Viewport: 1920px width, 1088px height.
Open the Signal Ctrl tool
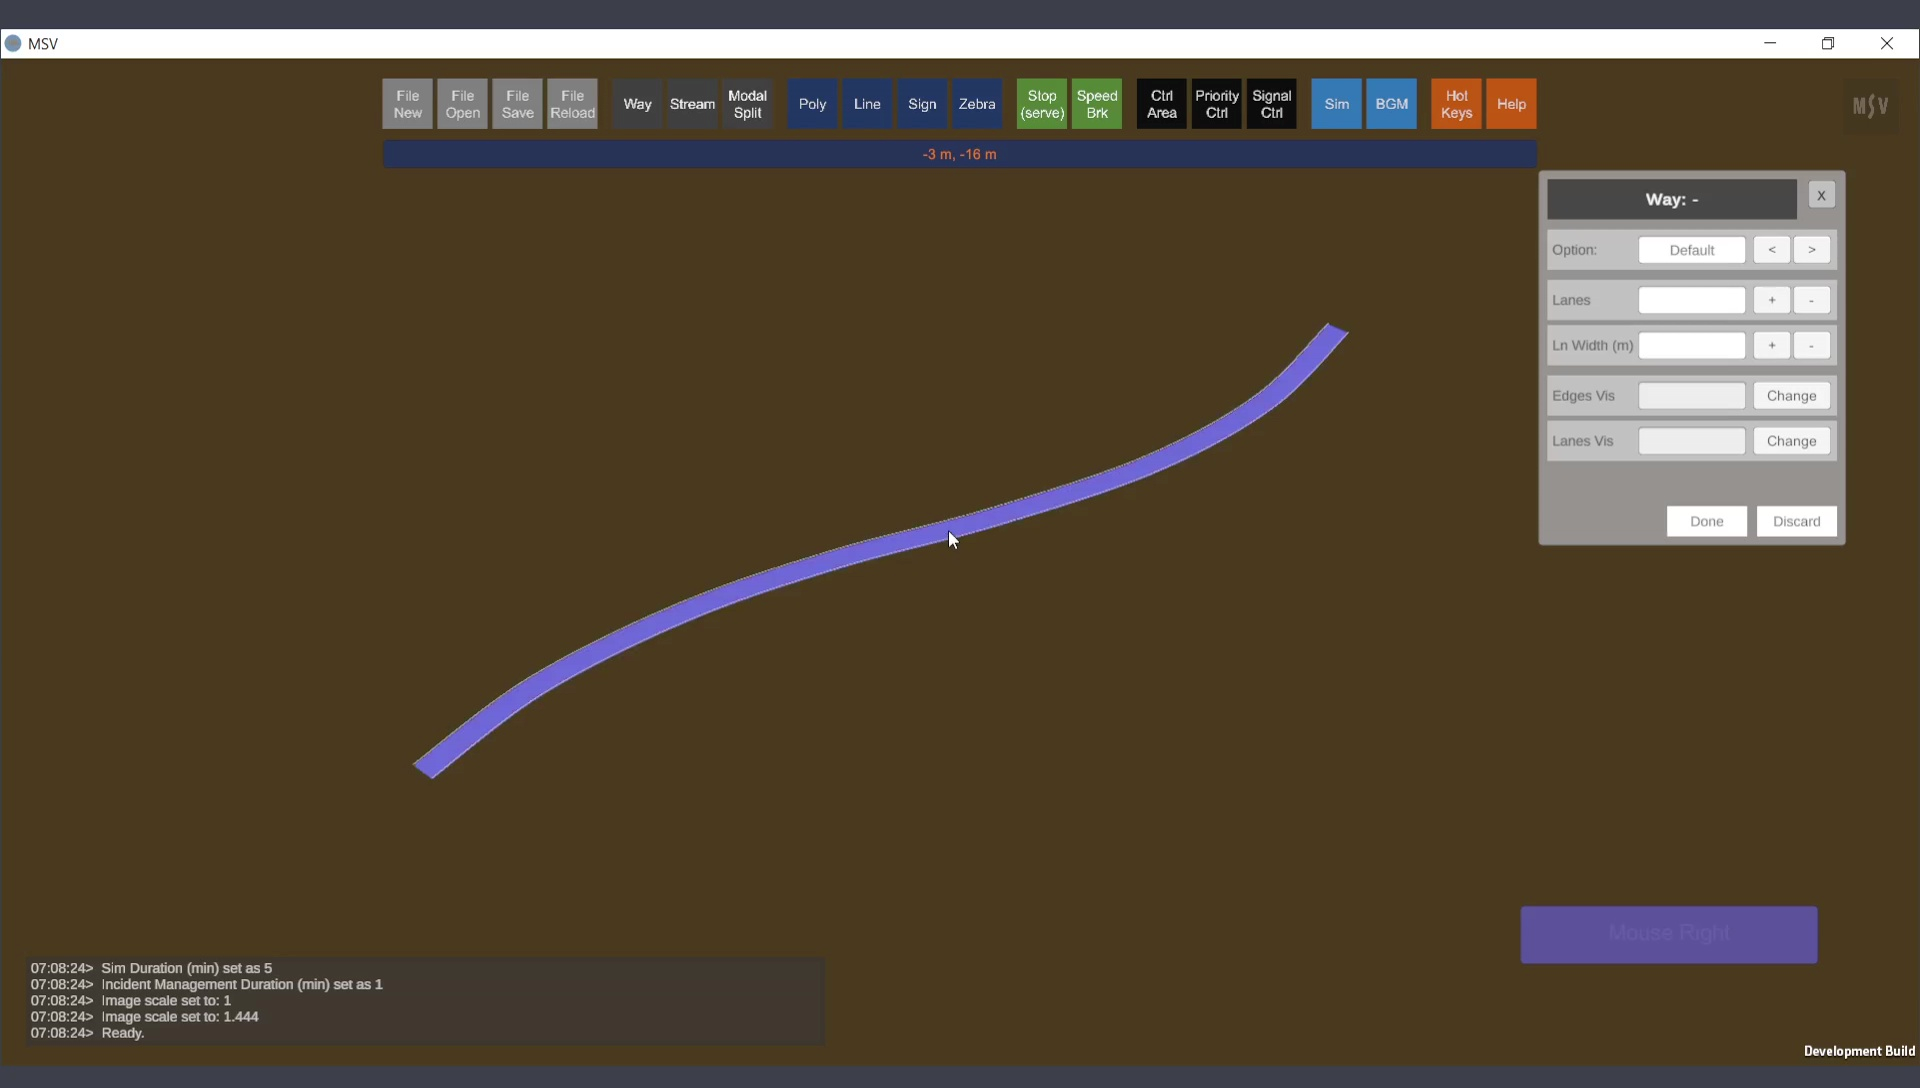coord(1271,104)
